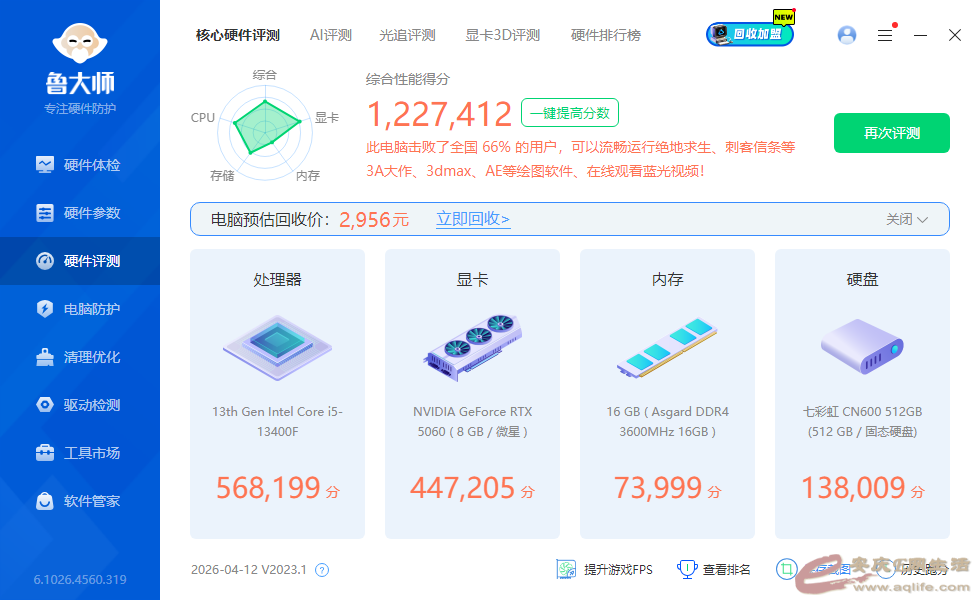The height and width of the screenshot is (600, 980).
Task: Click the 立即回收> link
Action: click(473, 219)
